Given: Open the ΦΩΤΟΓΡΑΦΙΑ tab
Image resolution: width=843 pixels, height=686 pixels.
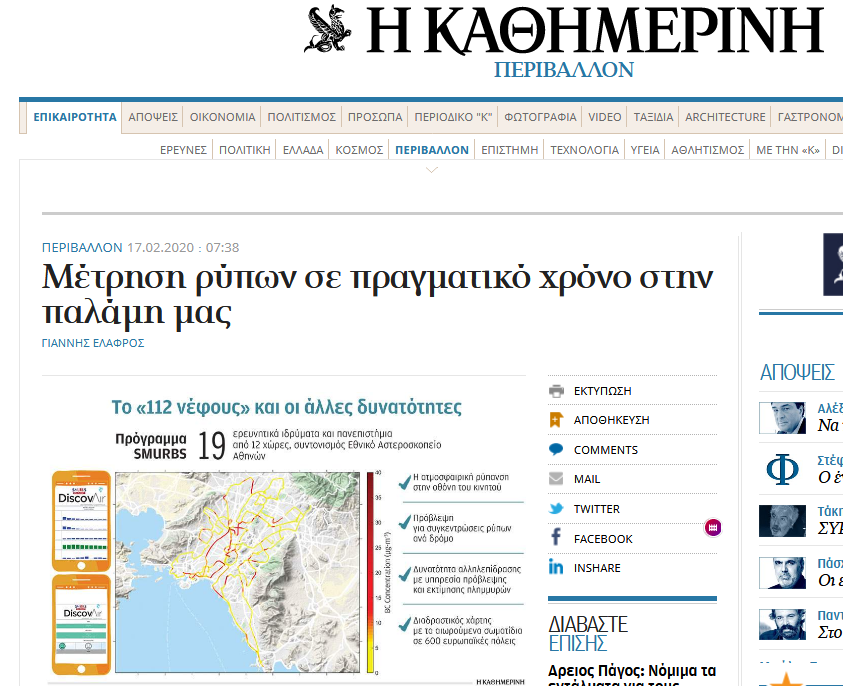Looking at the screenshot, I should (540, 117).
